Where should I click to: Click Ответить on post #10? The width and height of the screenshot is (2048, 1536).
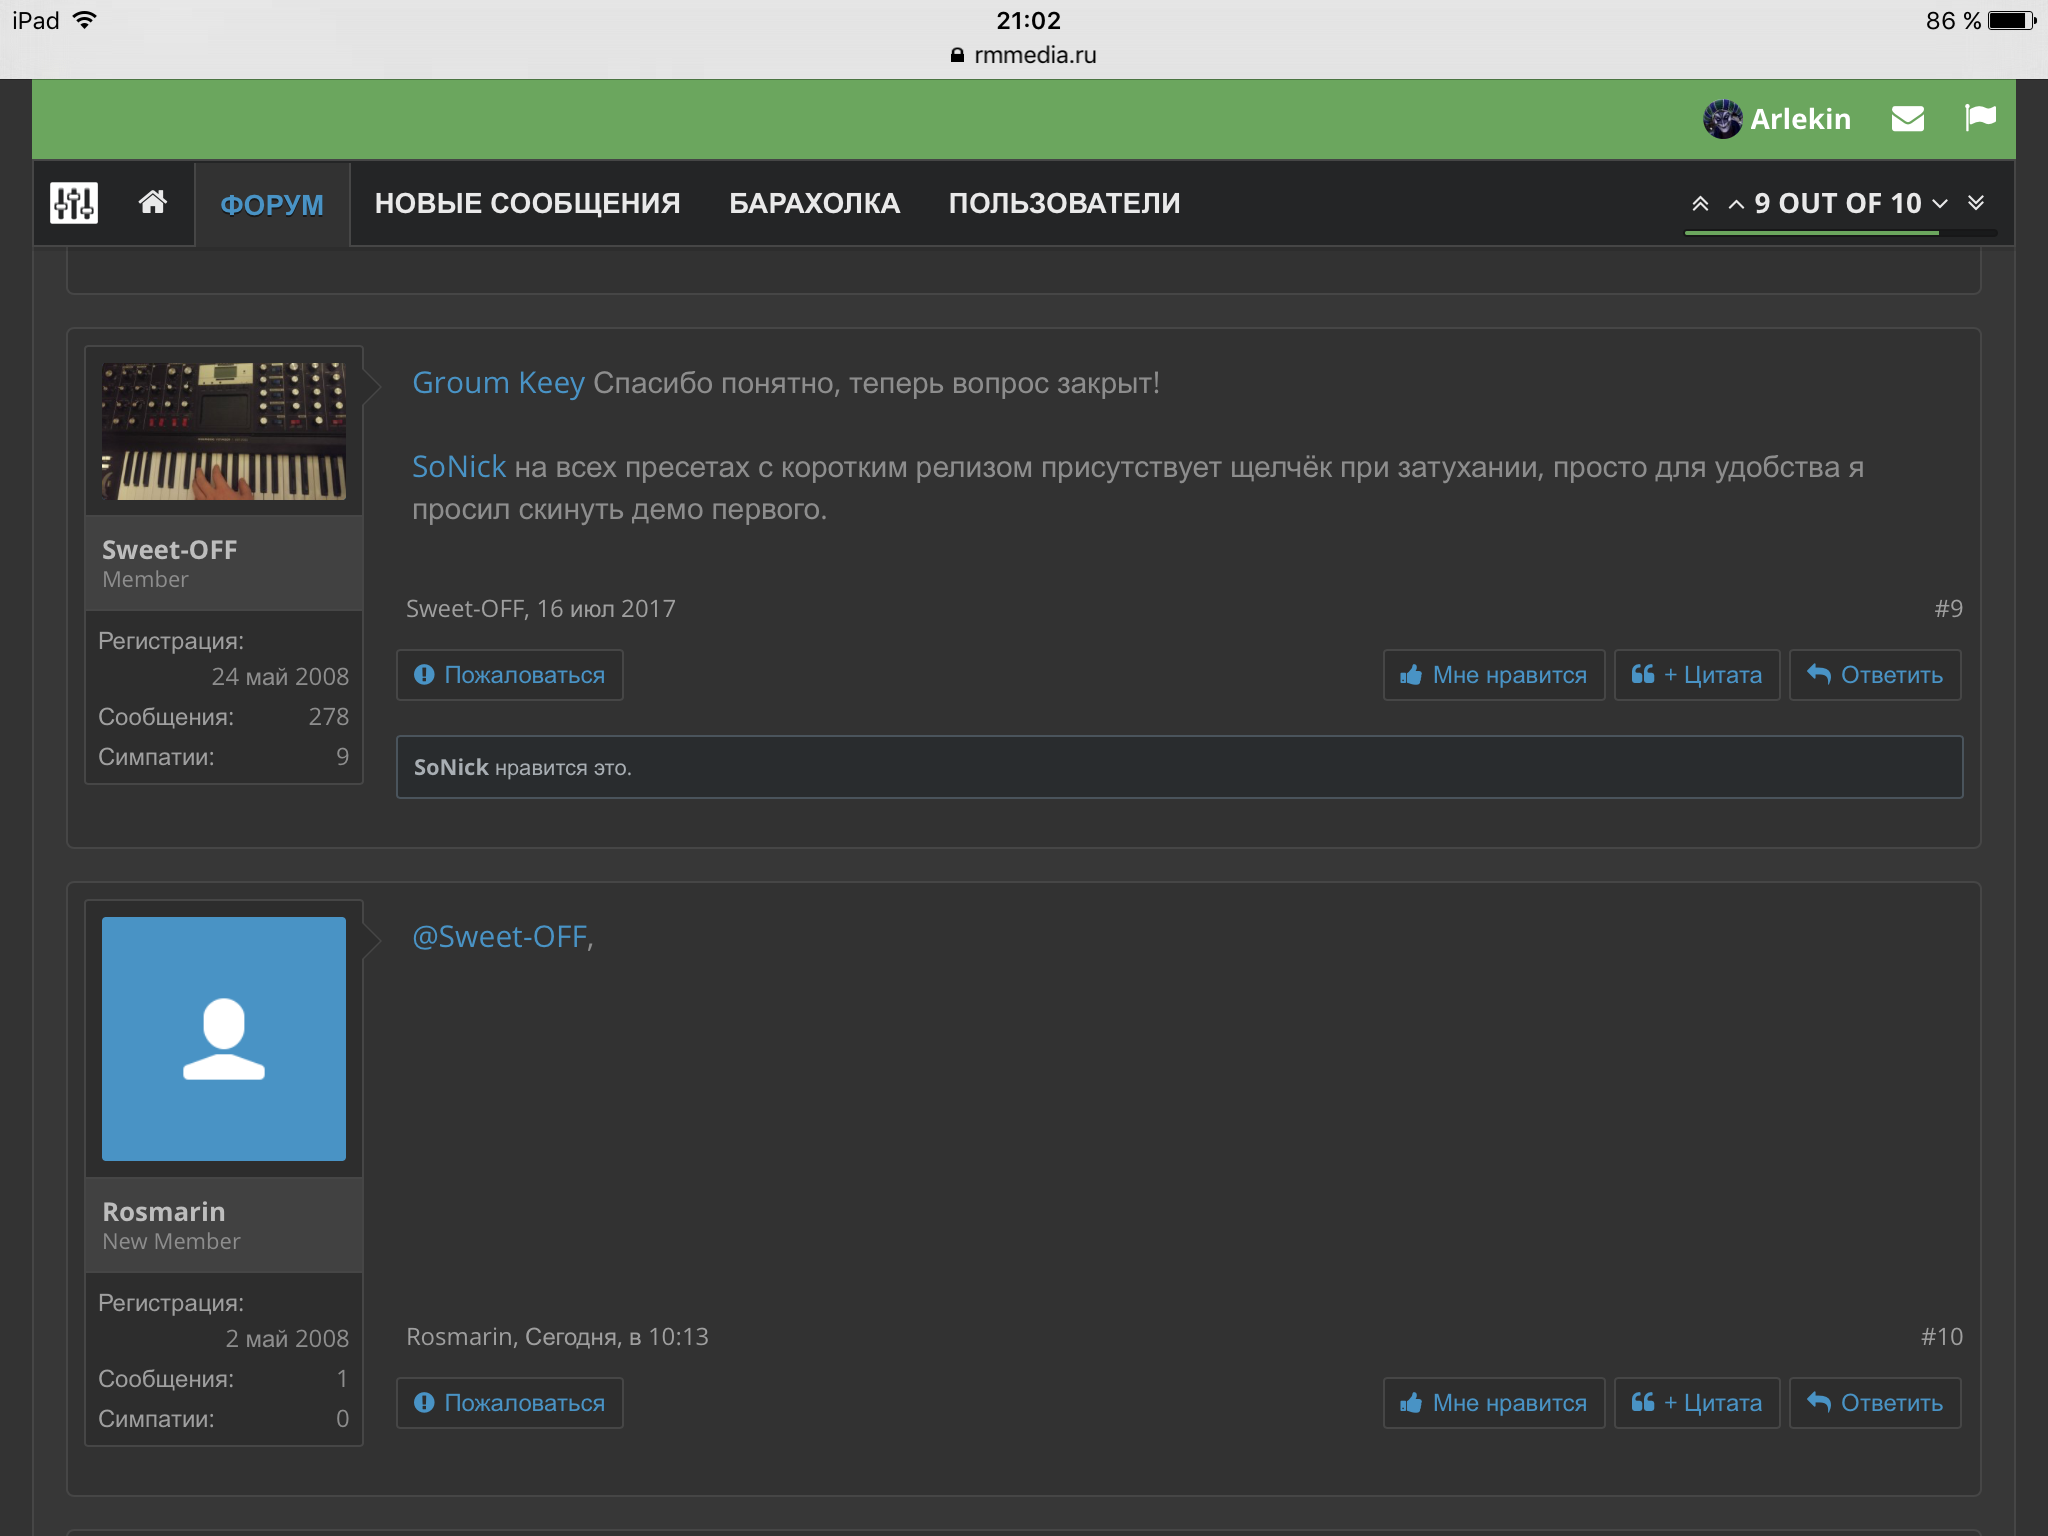click(1875, 1403)
